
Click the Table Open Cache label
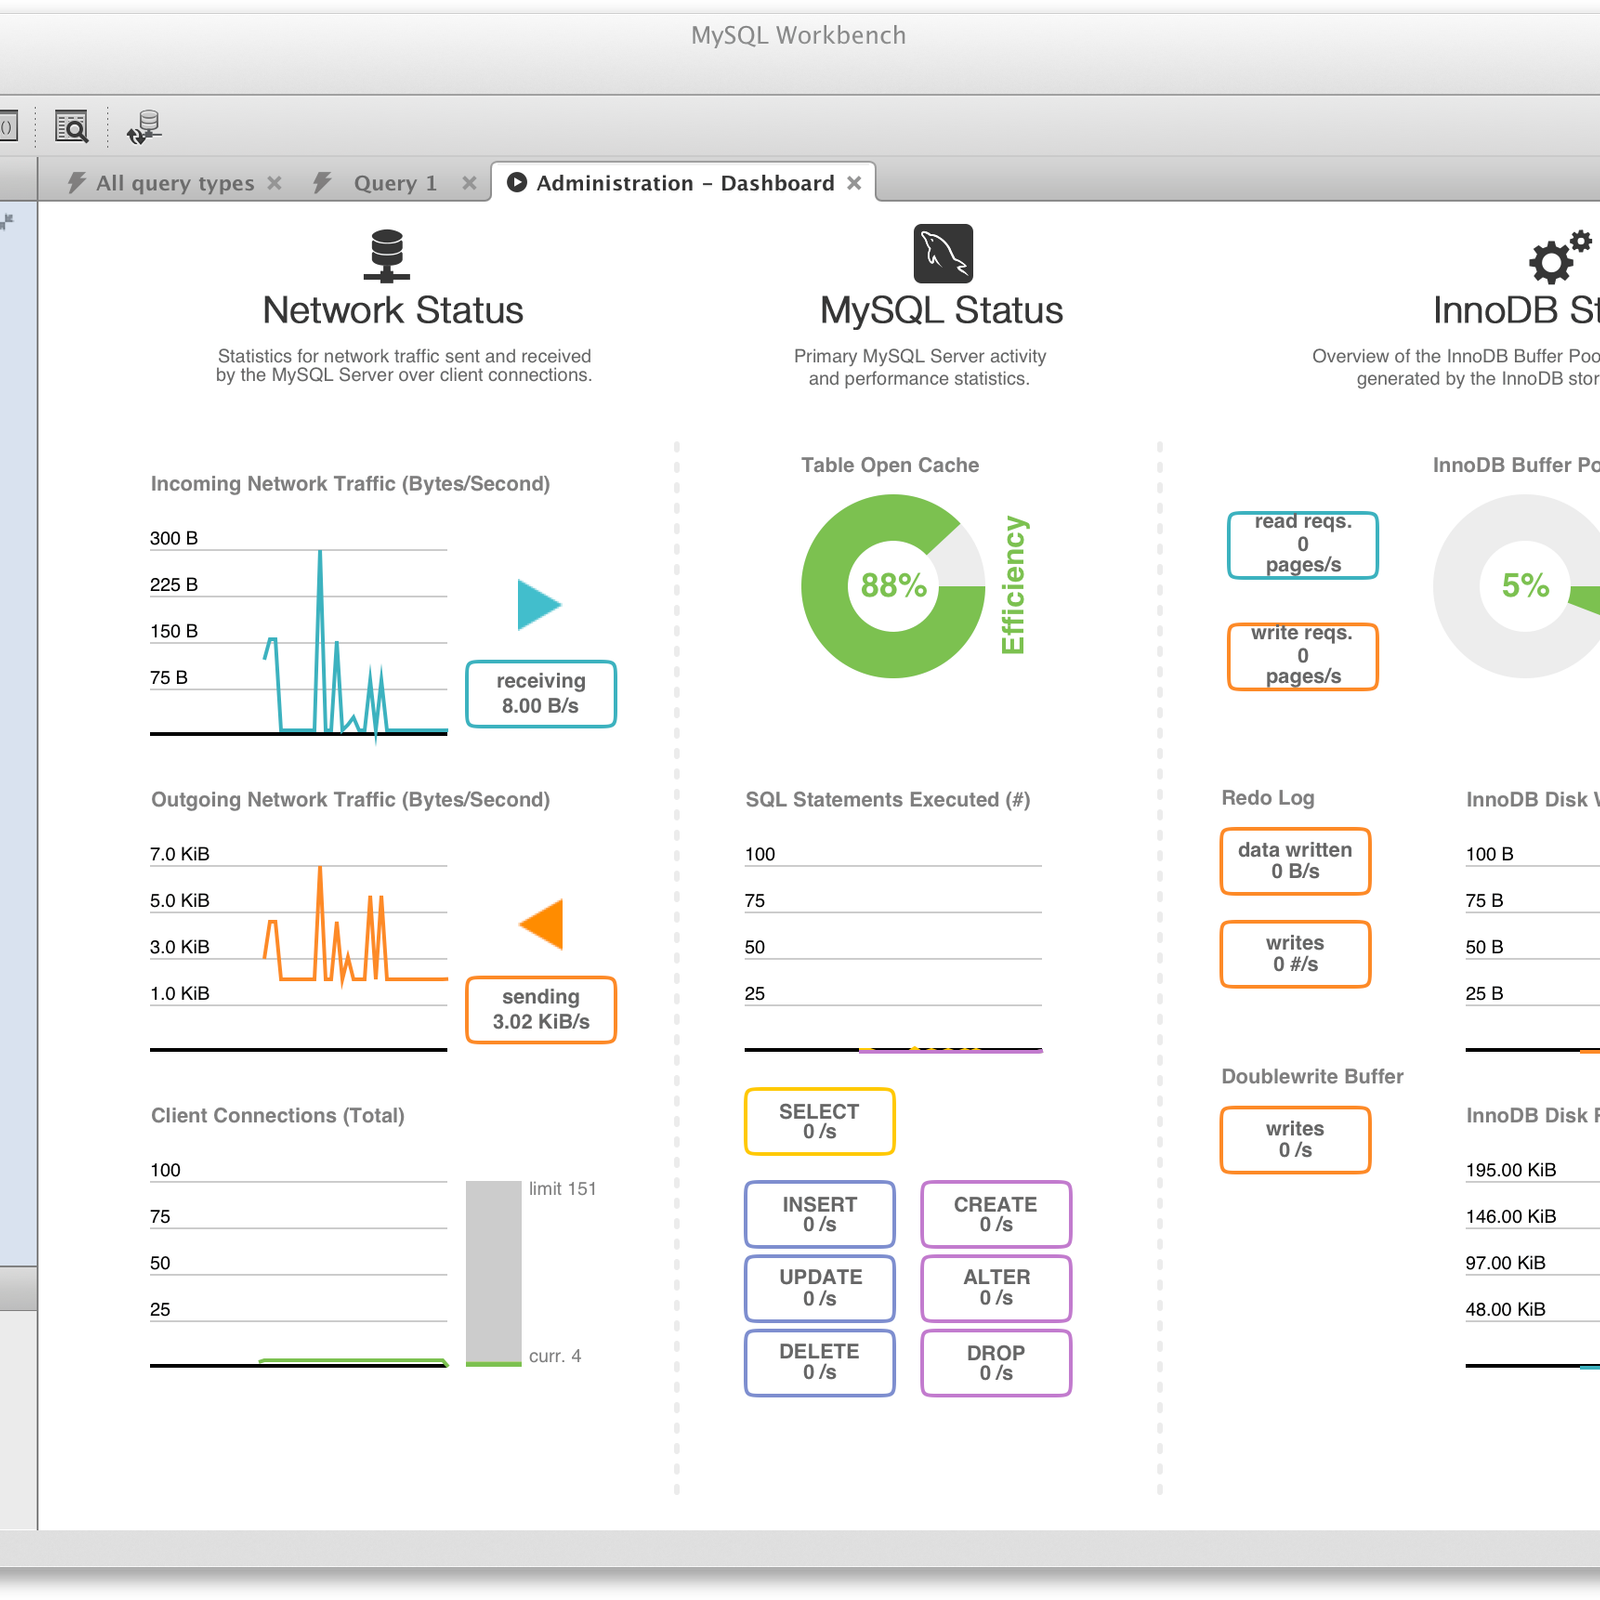pos(890,465)
